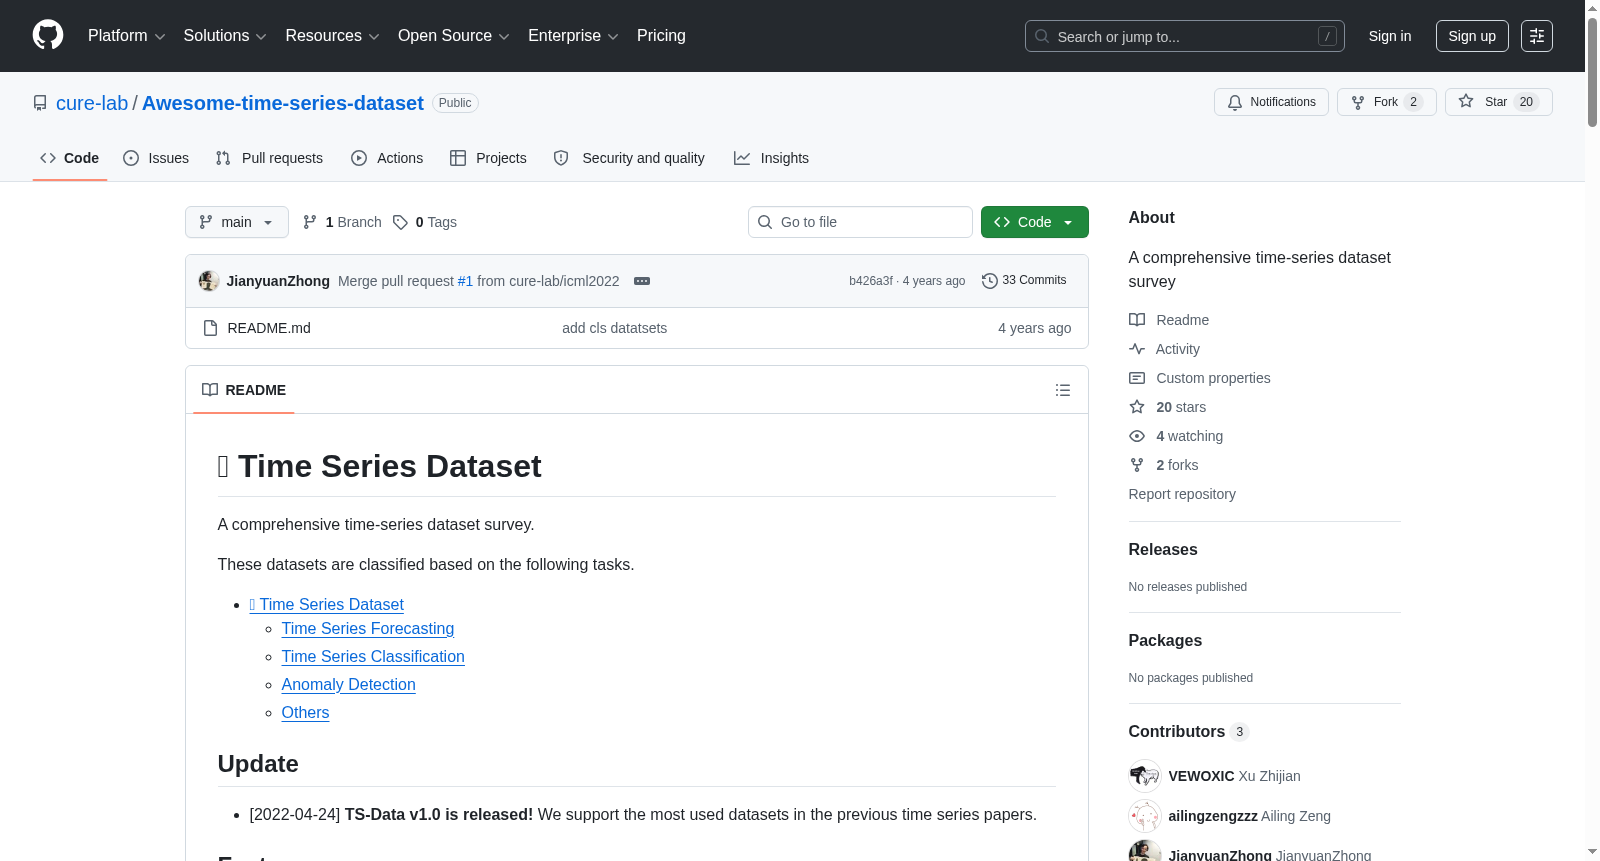Screen dimensions: 1600x861
Task: View the 20 stars list
Action: point(1168,407)
